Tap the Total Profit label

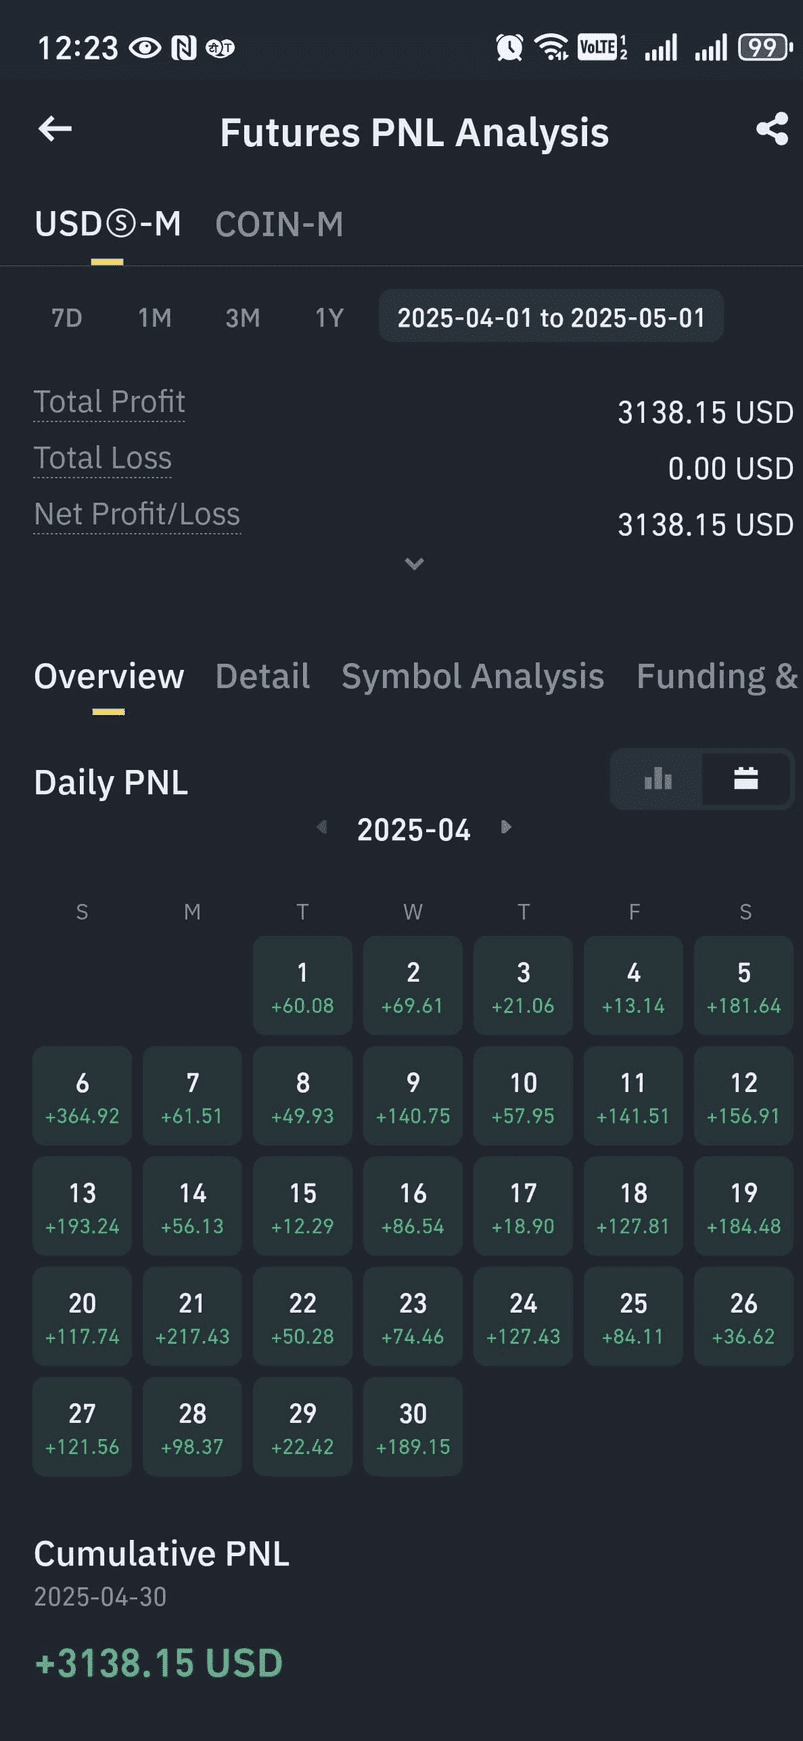pos(109,402)
